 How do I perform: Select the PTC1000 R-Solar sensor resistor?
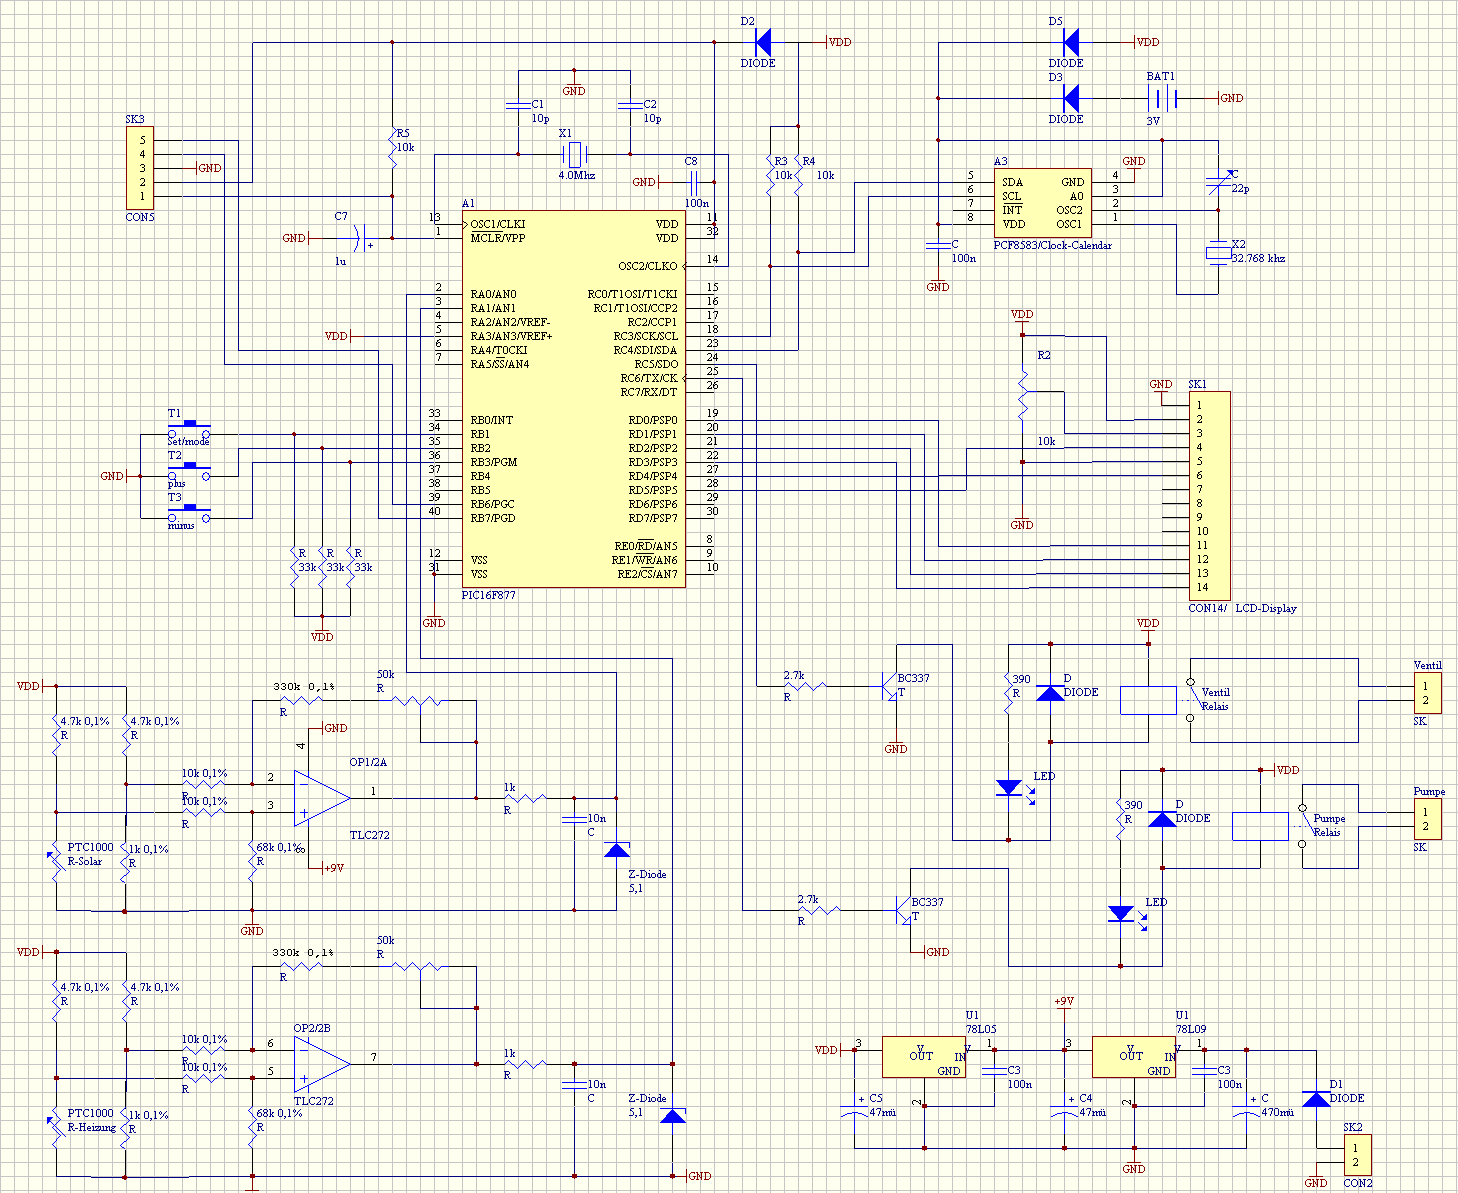point(56,862)
